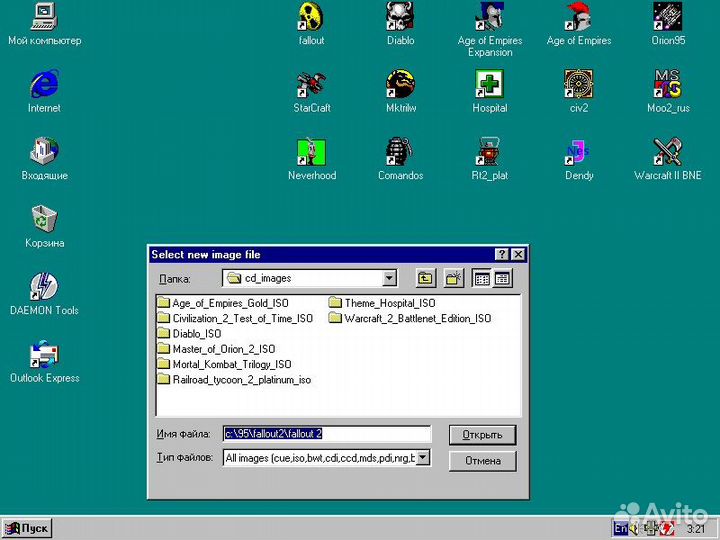Image resolution: width=720 pixels, height=540 pixels.
Task: Click the Открыть button
Action: pyautogui.click(x=483, y=434)
